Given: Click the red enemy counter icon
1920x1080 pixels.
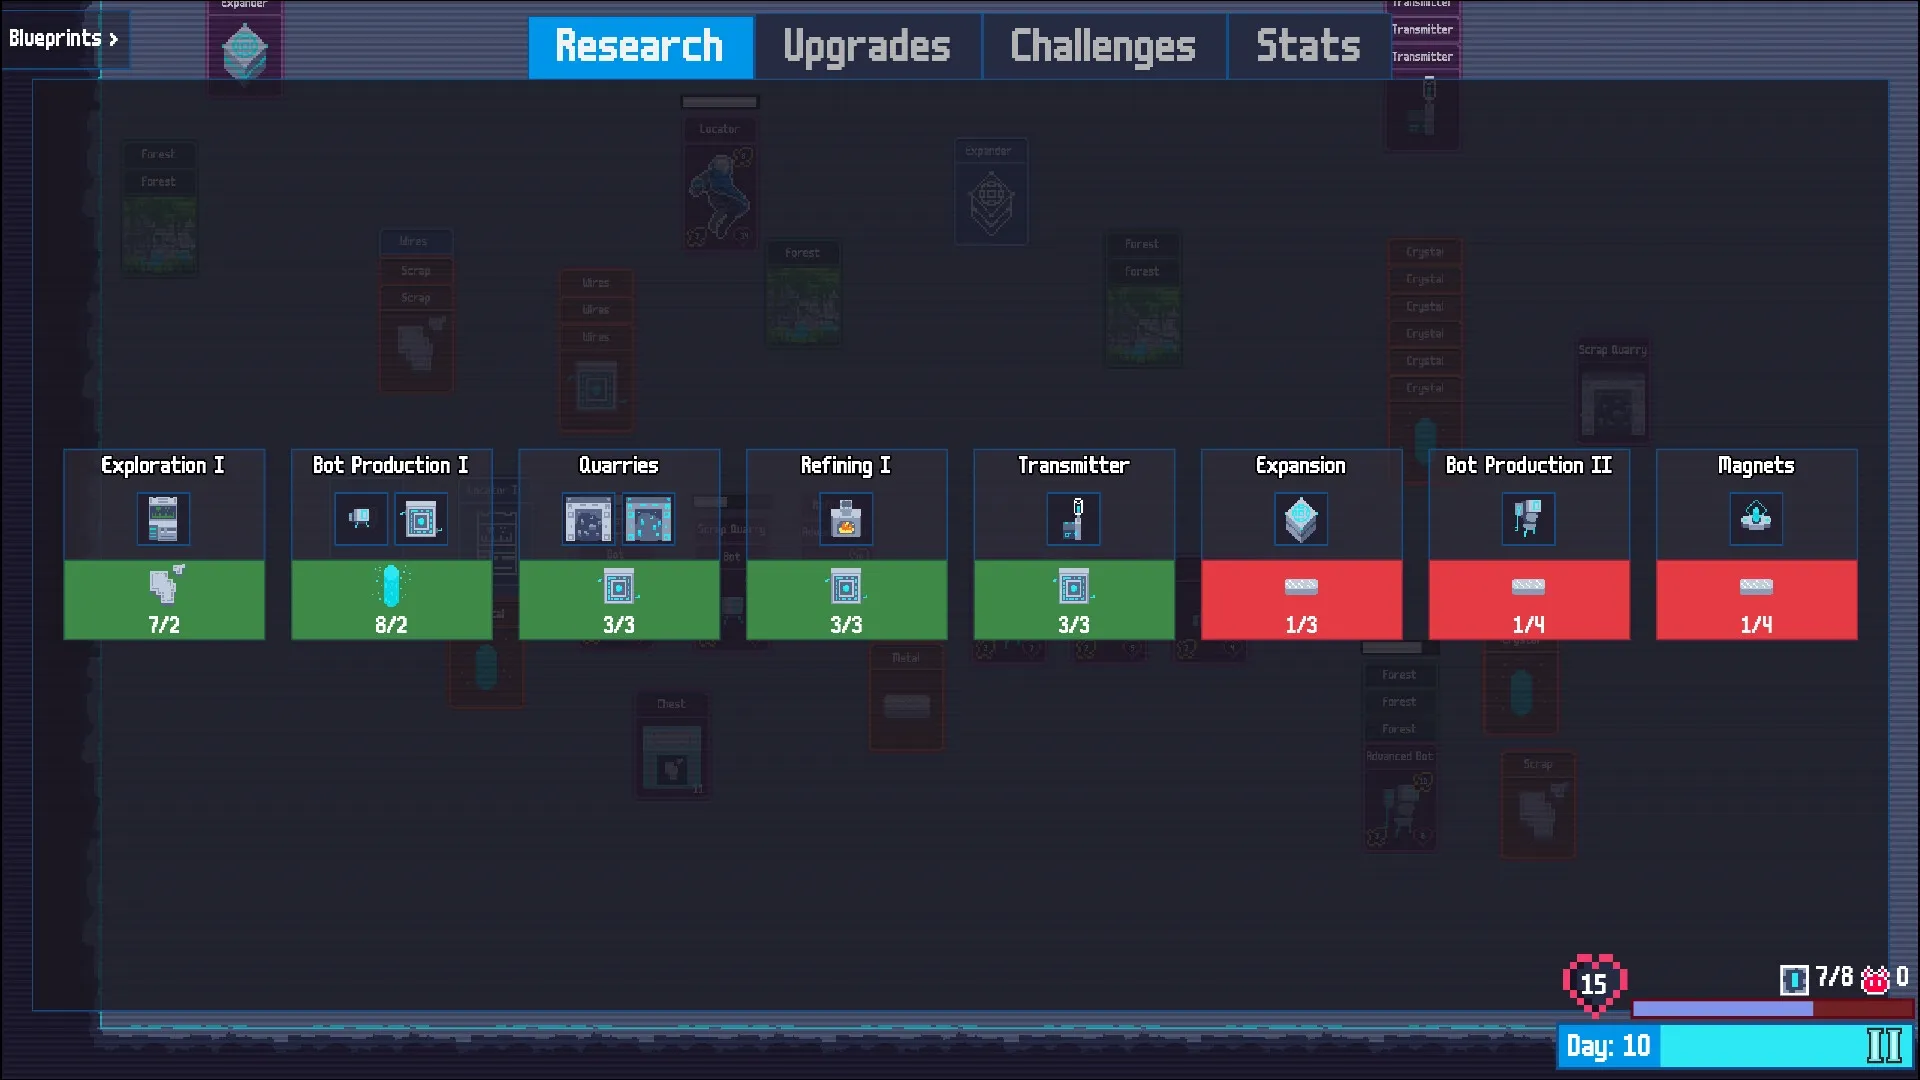Looking at the screenshot, I should 1875,980.
